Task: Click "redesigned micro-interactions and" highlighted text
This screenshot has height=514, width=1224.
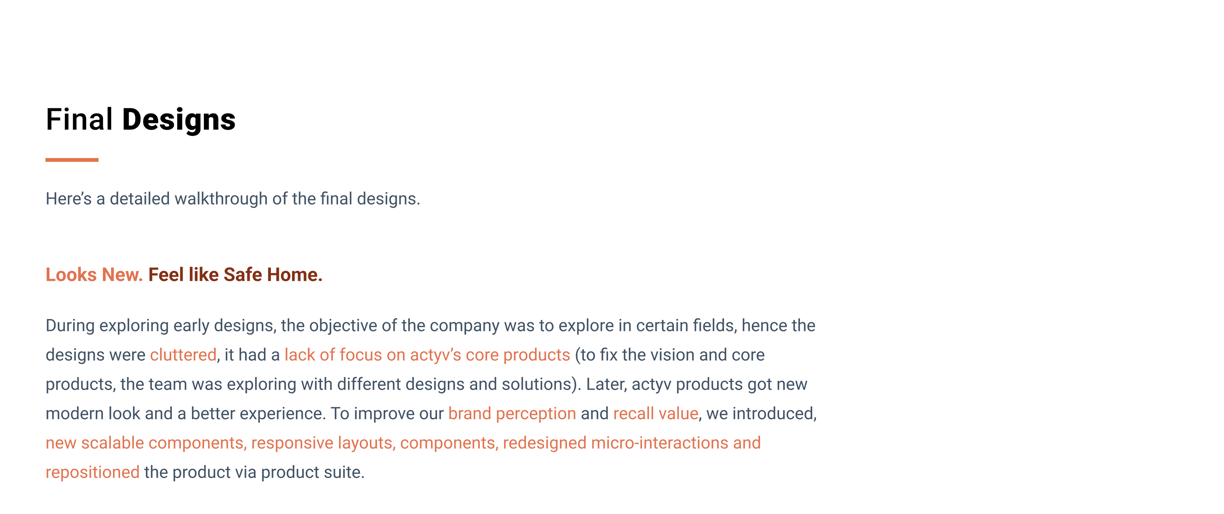Action: click(x=632, y=443)
